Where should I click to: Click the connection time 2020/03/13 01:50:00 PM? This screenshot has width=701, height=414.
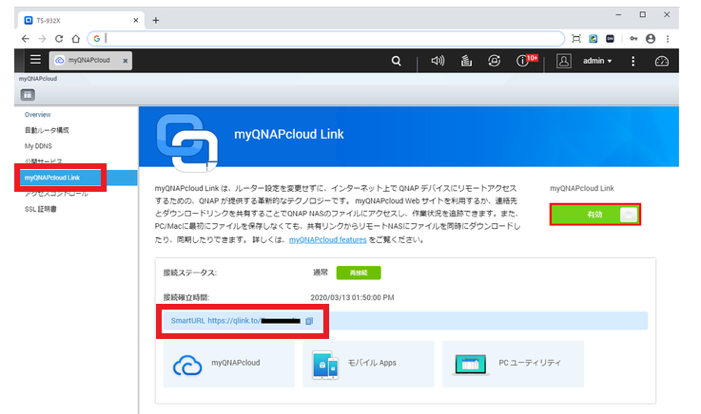(x=352, y=297)
